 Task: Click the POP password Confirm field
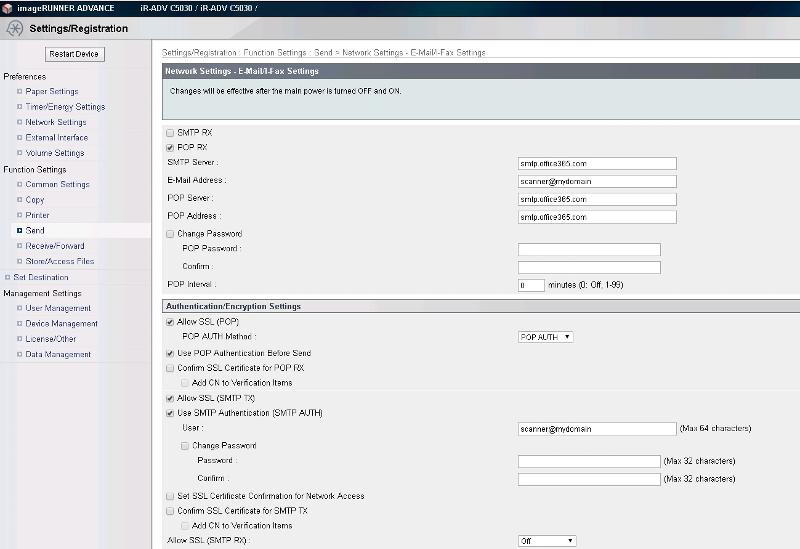(589, 267)
